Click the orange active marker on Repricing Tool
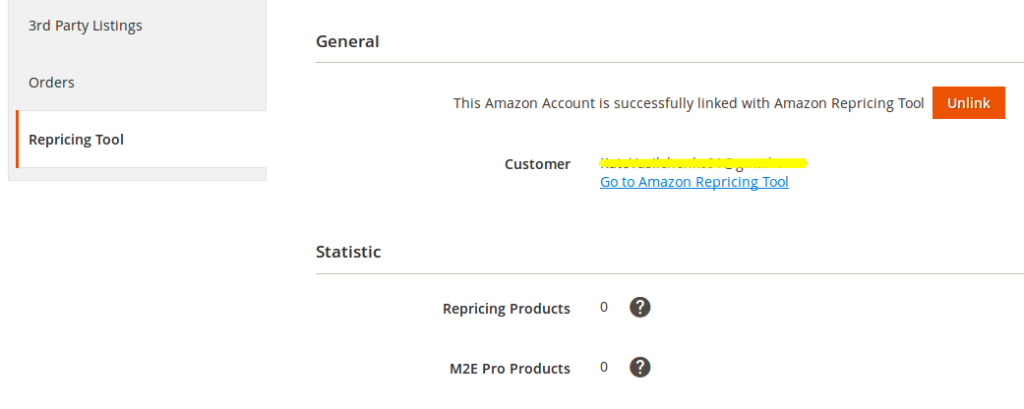Viewport: 1024px width, 409px height. coord(17,139)
